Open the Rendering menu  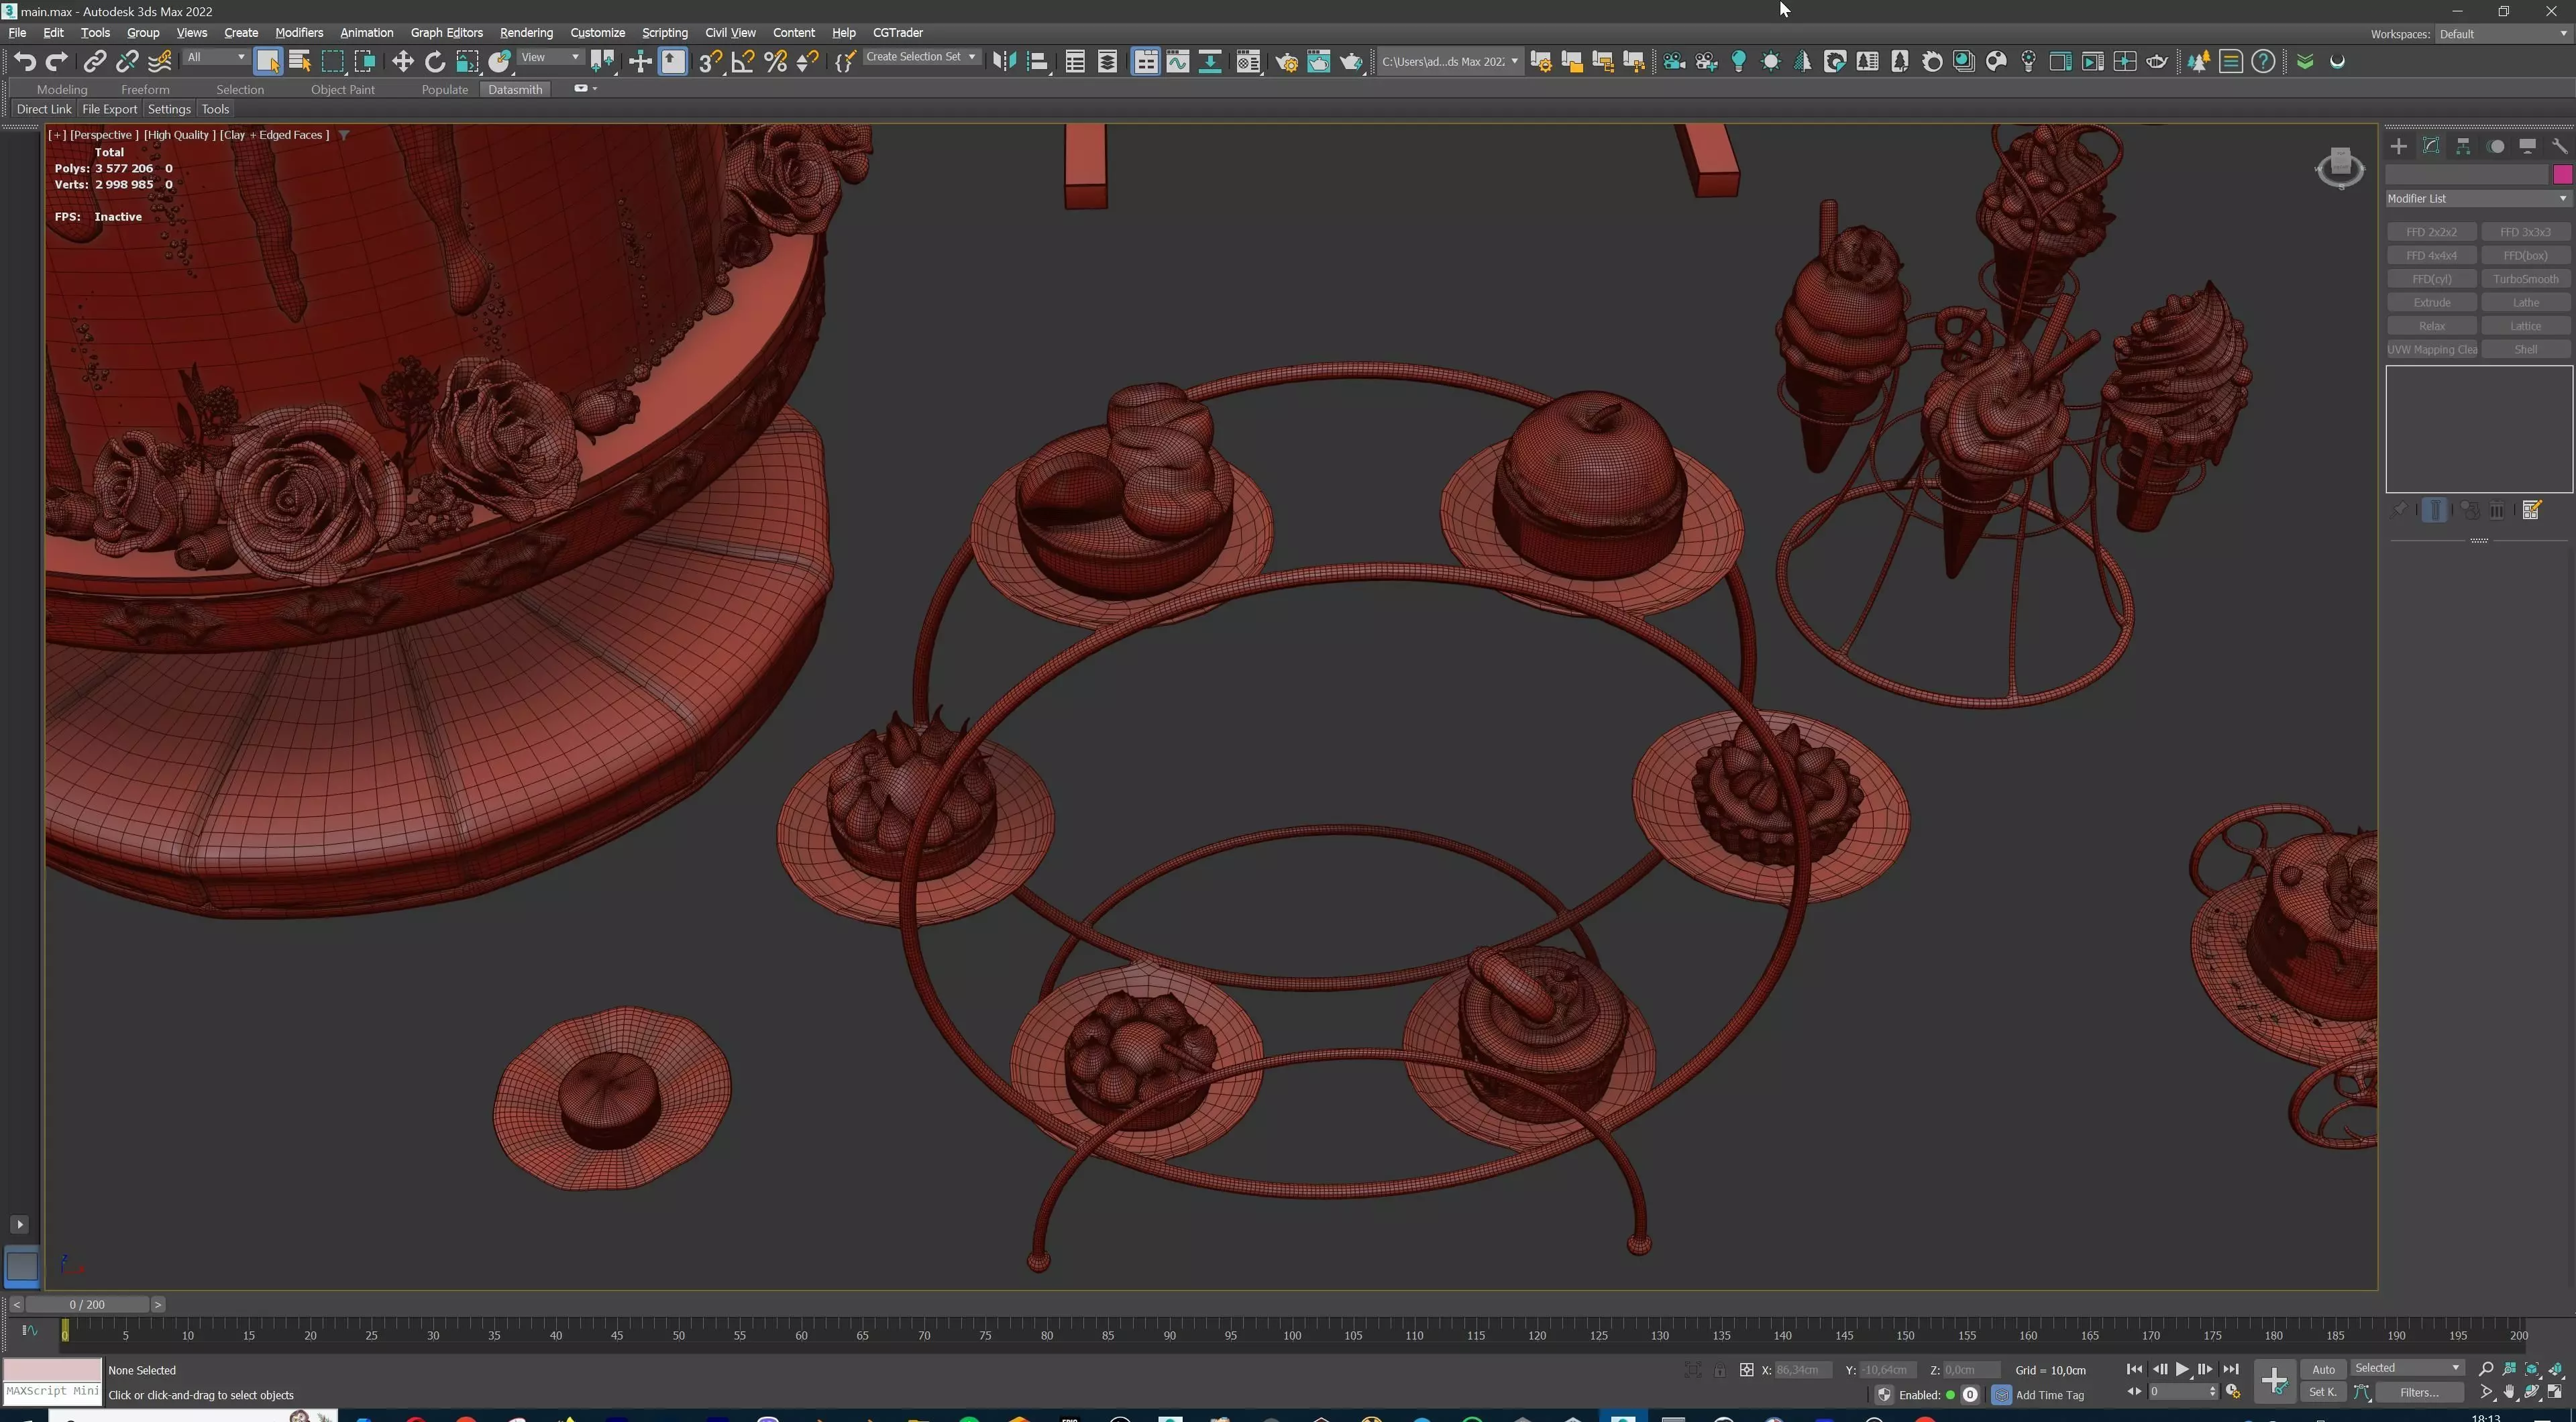click(x=526, y=33)
